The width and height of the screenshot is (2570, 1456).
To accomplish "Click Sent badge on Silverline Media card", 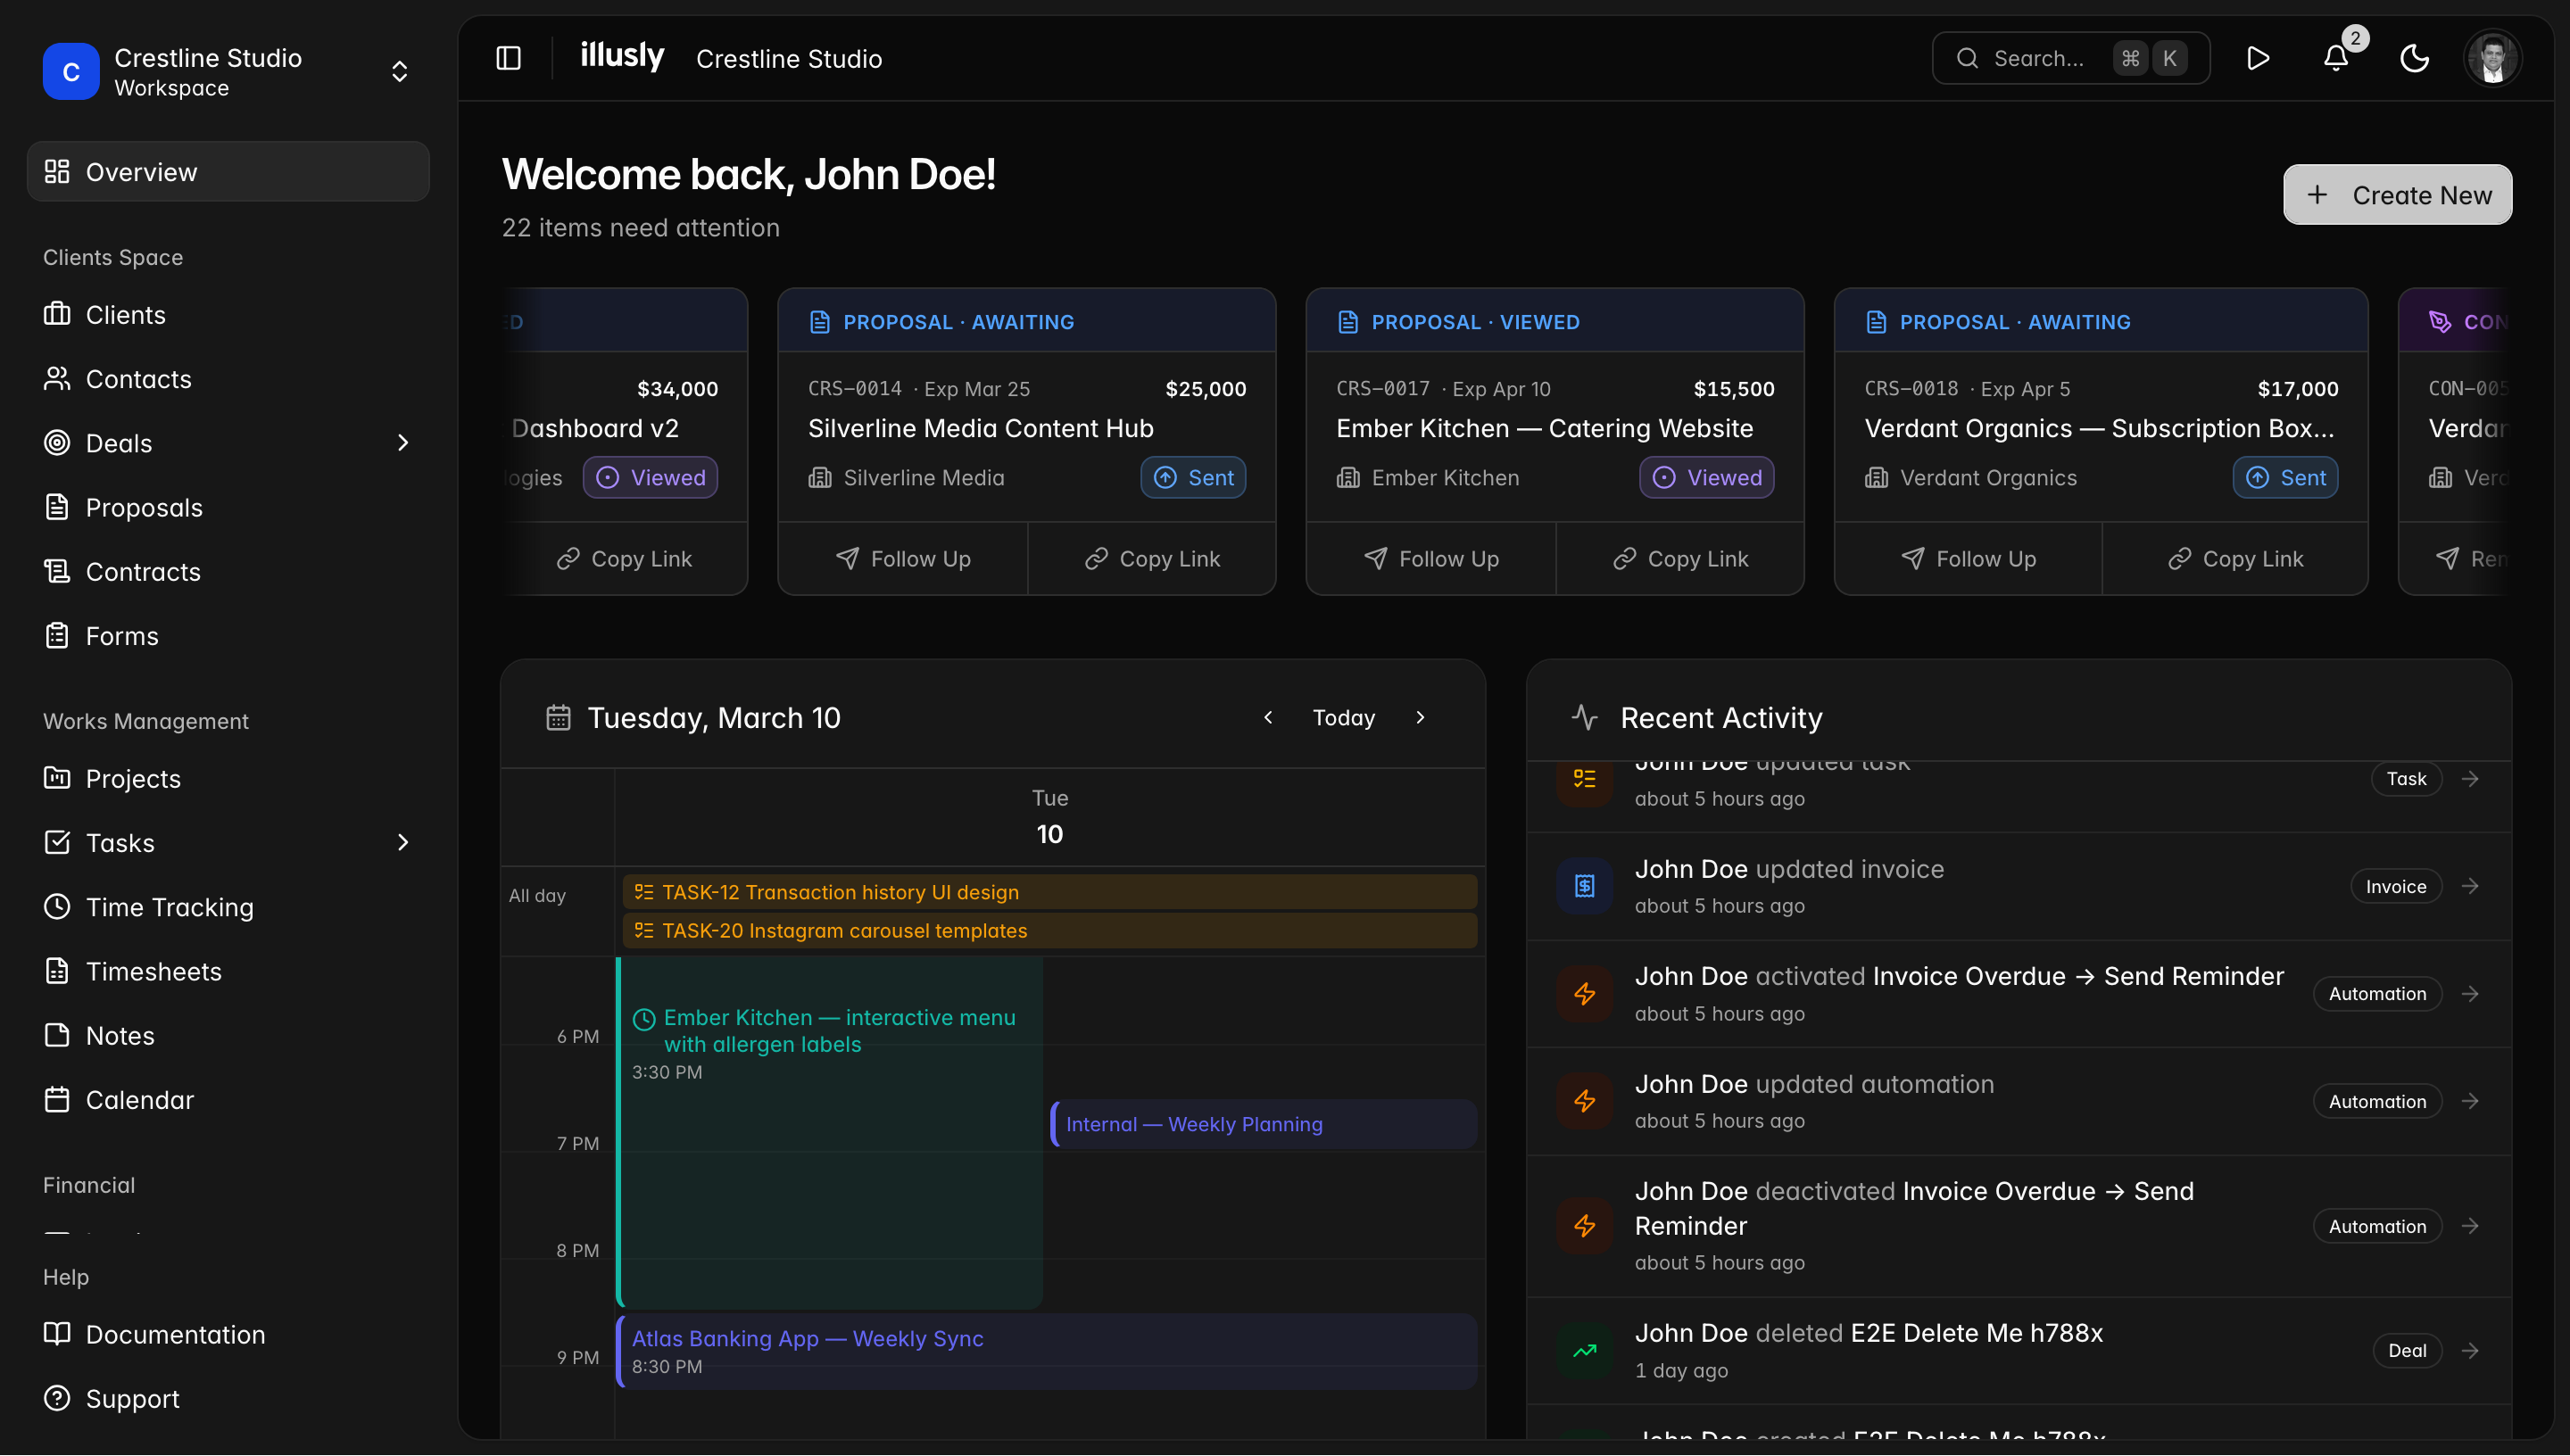I will pos(1193,477).
